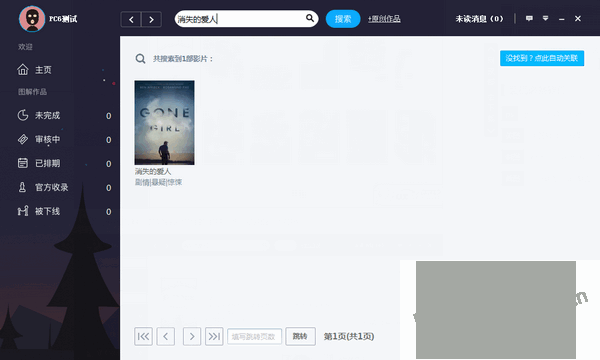Click the 搜索 button
The width and height of the screenshot is (600, 360).
(343, 19)
